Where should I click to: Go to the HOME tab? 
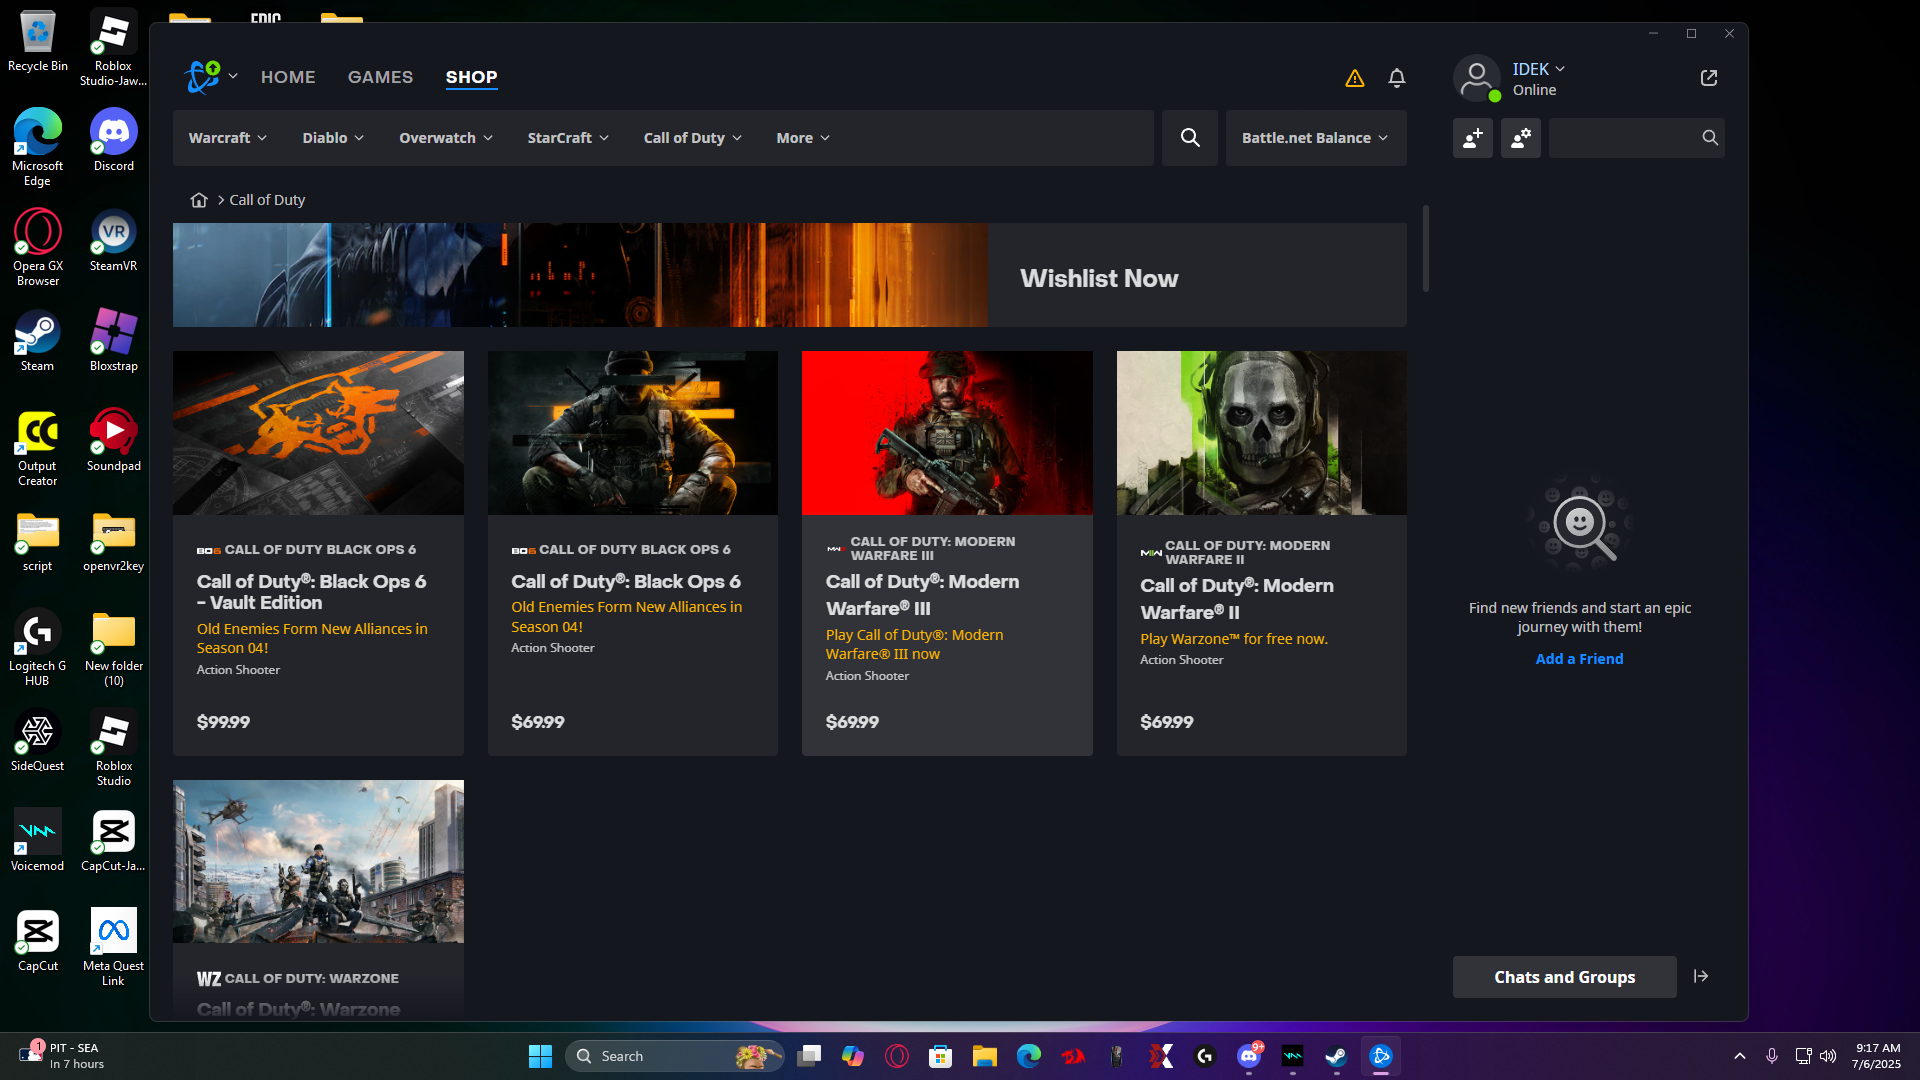[288, 77]
